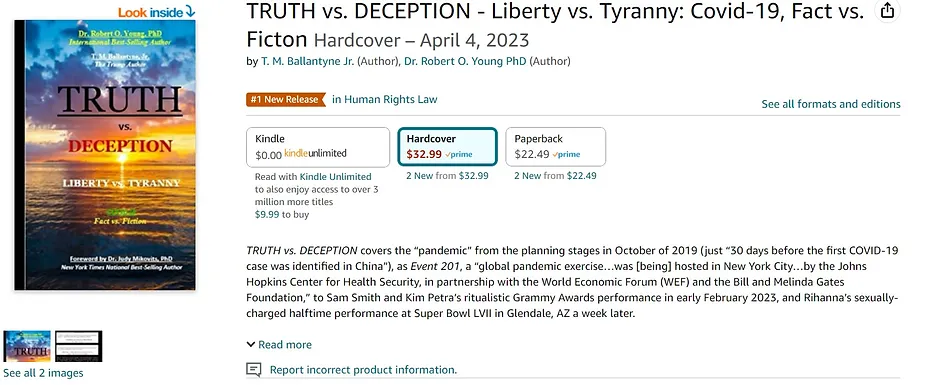Click 2 New from $22.49 offer

(x=555, y=176)
